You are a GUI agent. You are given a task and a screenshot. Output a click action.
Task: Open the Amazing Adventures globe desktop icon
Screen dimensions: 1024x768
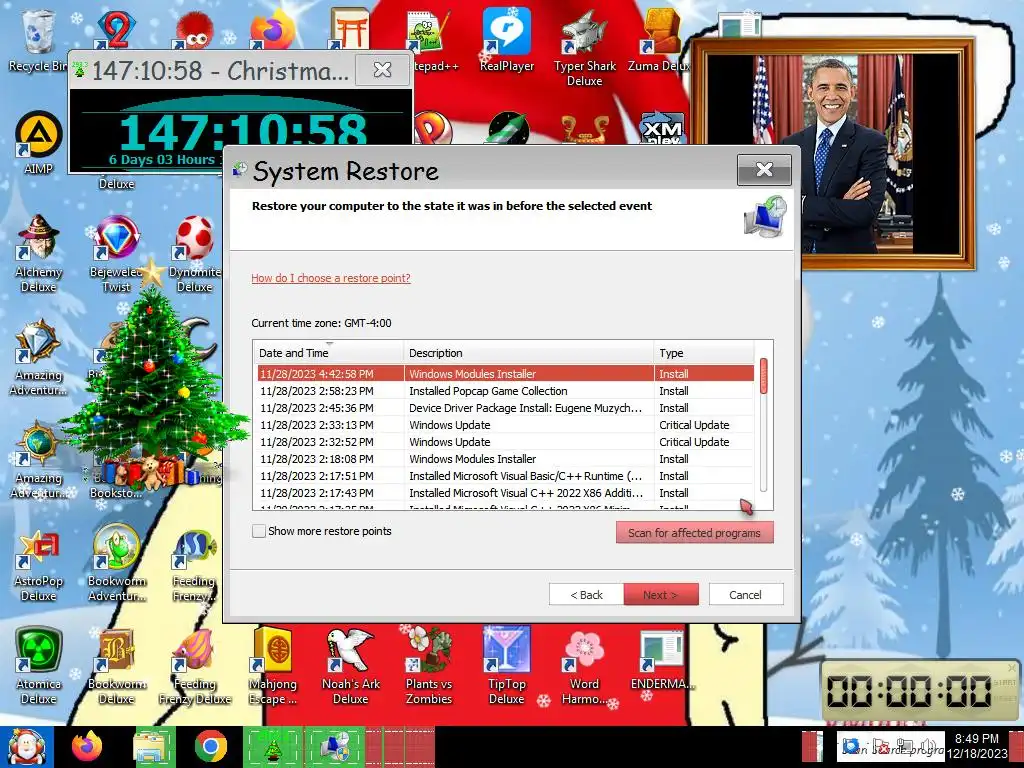point(38,460)
